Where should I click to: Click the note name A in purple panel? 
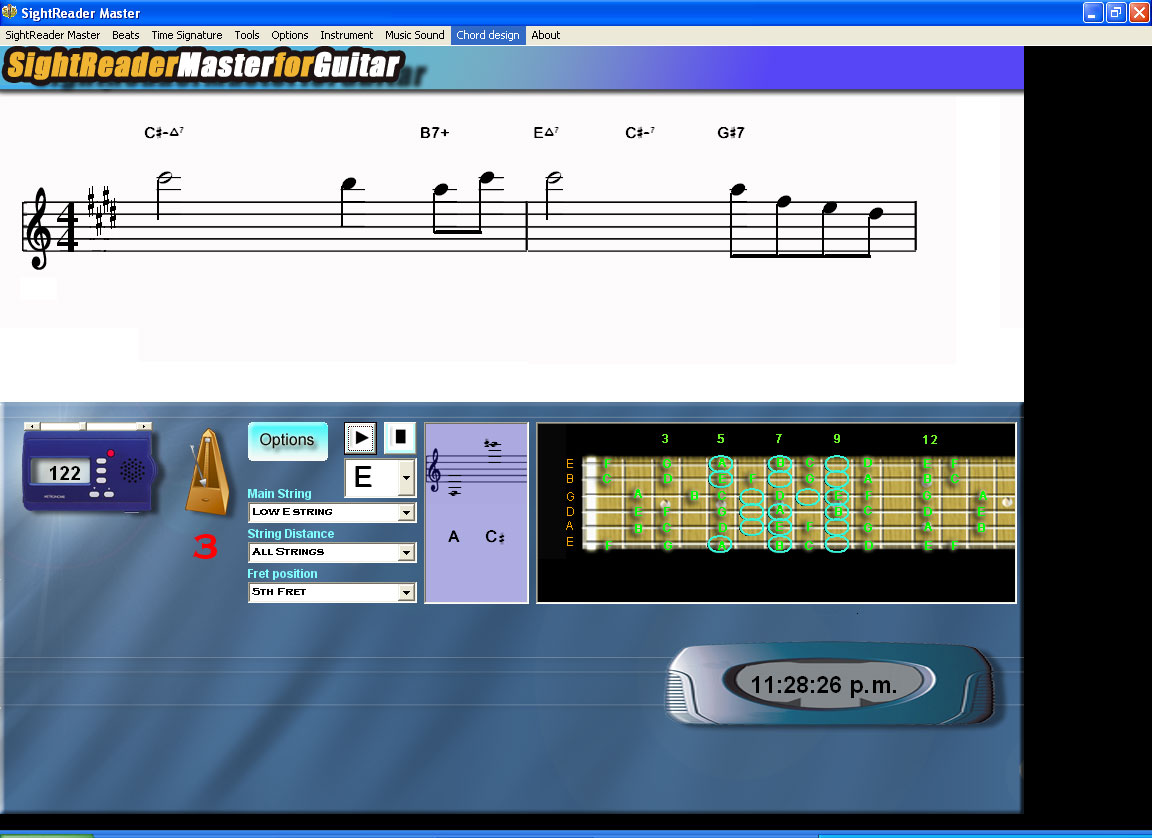453,537
